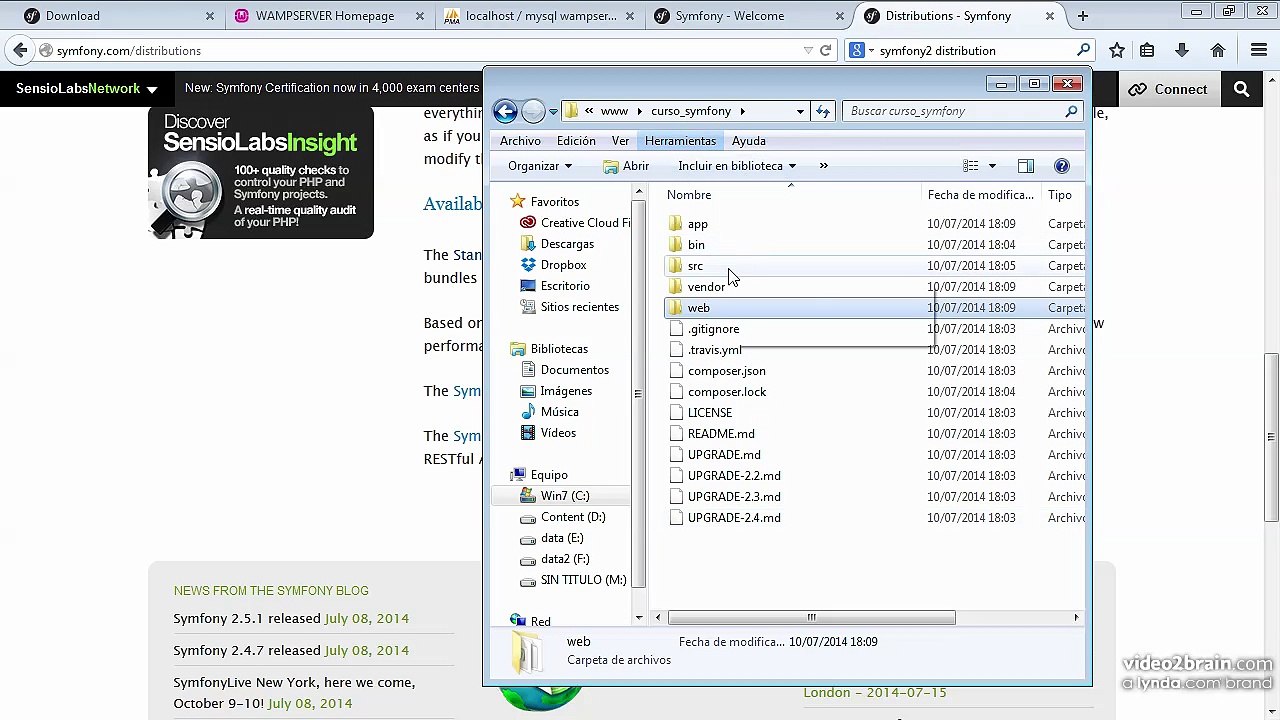
Task: Select the composer.json file
Action: tap(726, 371)
